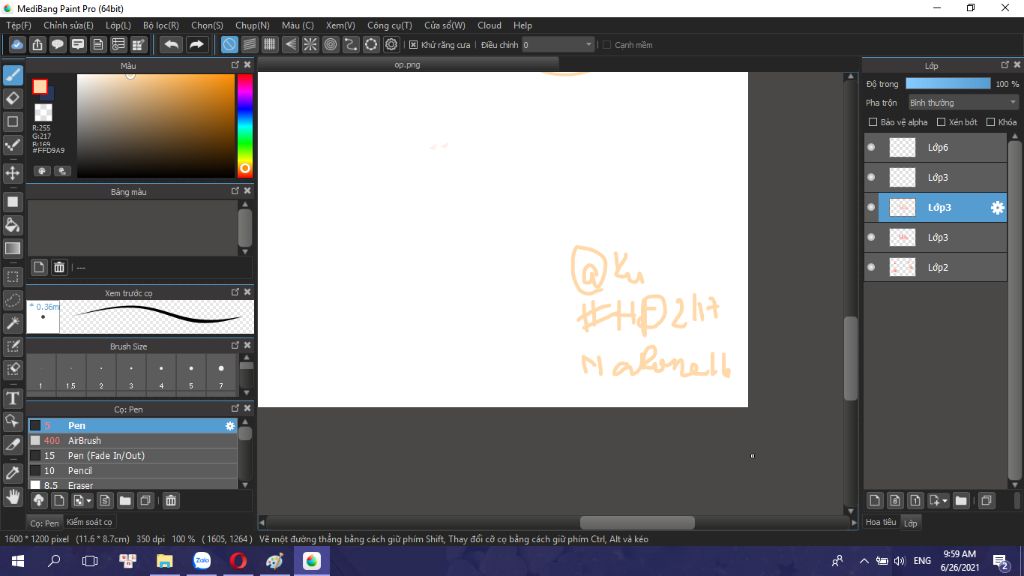Screen dimensions: 1024x576
Task: Enable the parallel lines snap guide
Action: coord(249,44)
